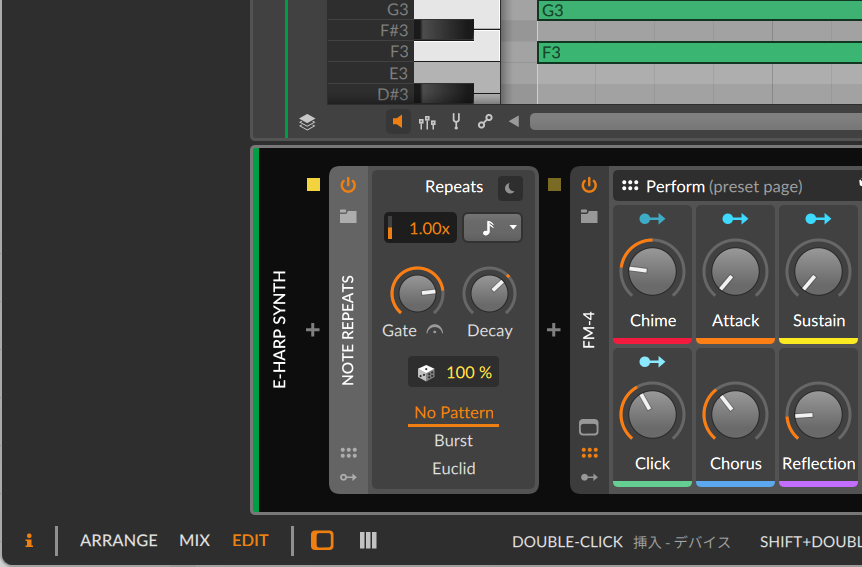Screen dimensions: 862x567
Task: Click the vertical bars panel layout icon
Action: 368,541
